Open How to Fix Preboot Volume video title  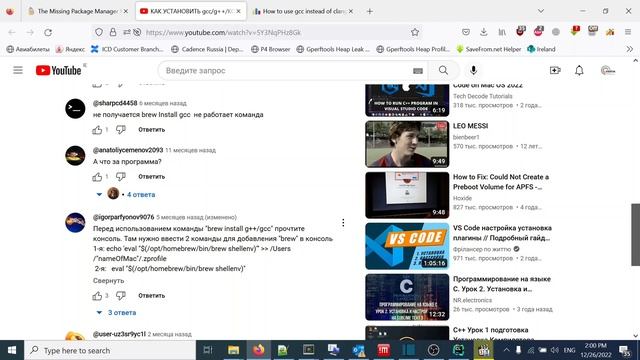[x=501, y=182]
